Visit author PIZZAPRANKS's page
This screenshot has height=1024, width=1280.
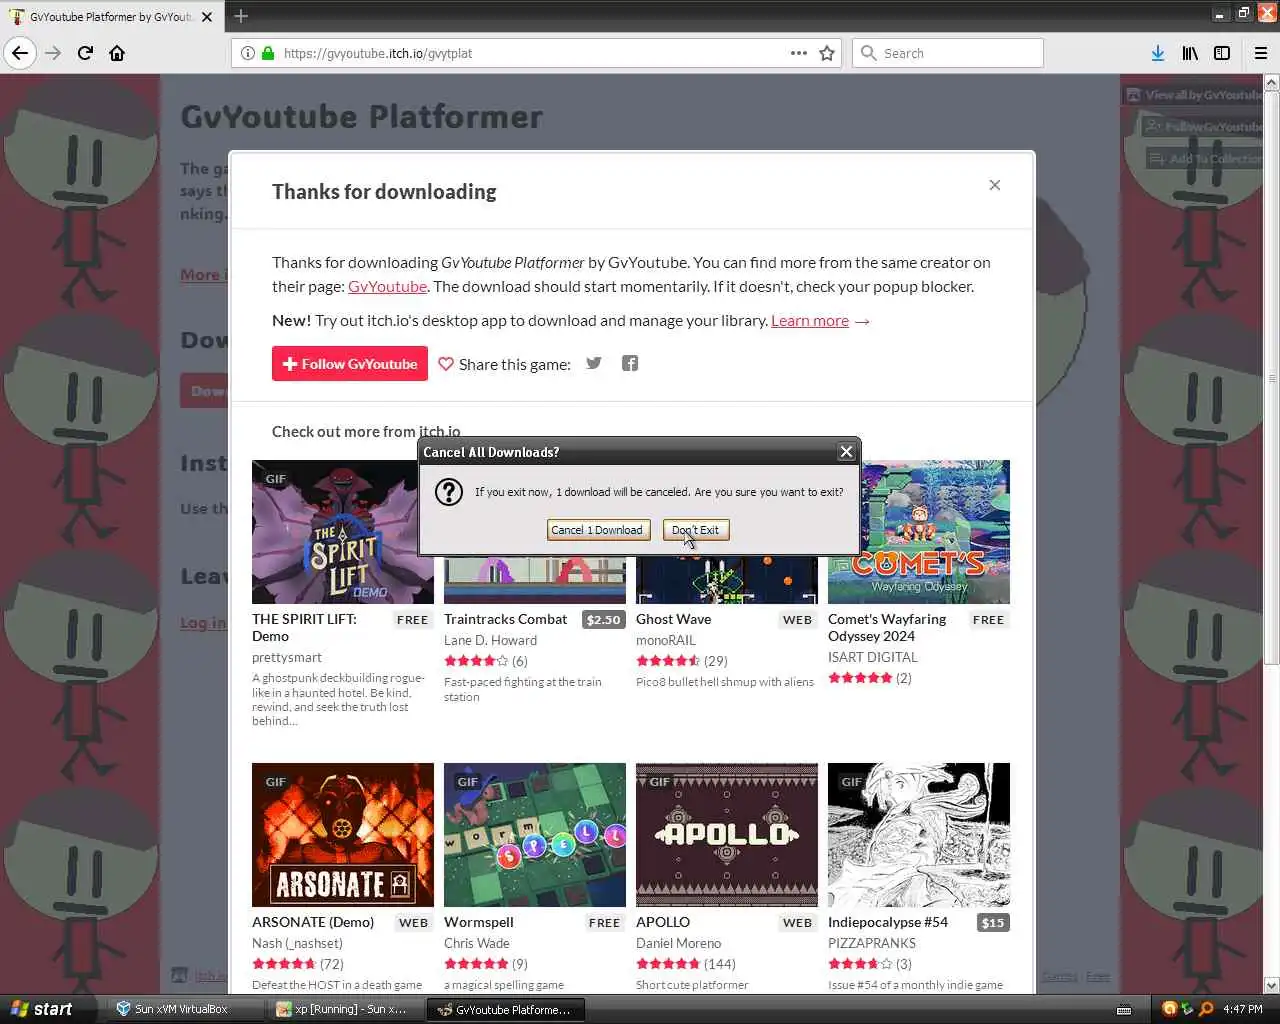click(872, 943)
